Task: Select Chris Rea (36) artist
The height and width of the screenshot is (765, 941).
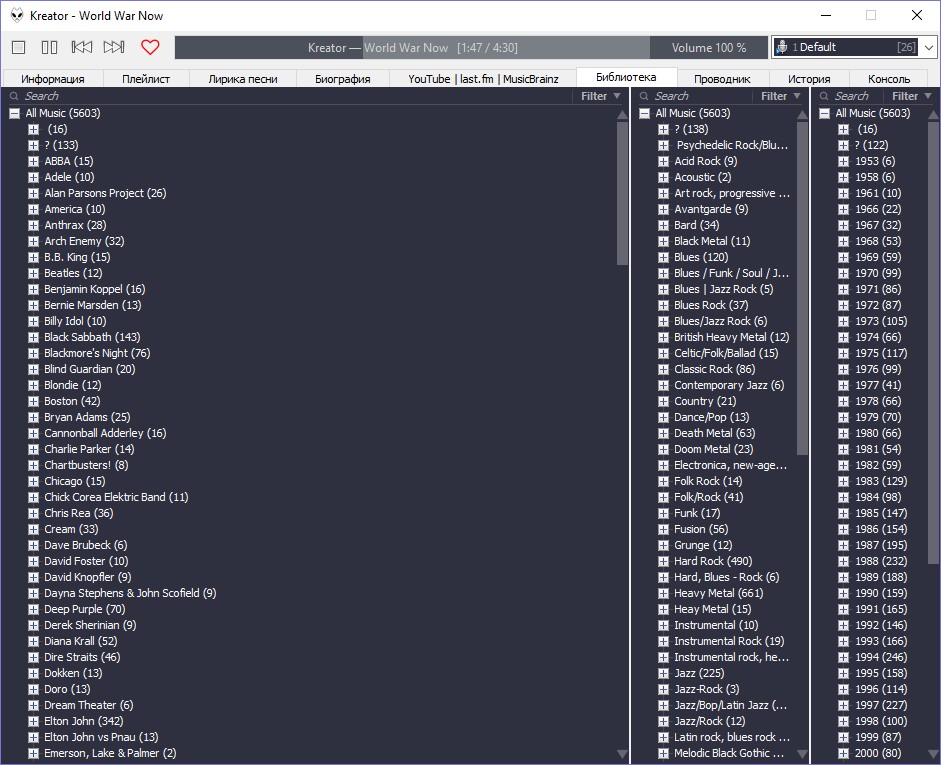Action: tap(79, 513)
